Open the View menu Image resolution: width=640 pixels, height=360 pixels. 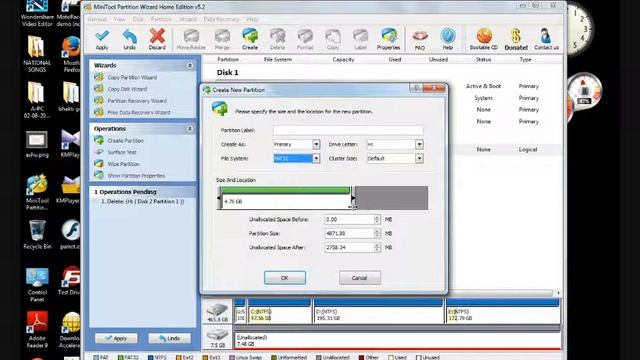point(120,19)
